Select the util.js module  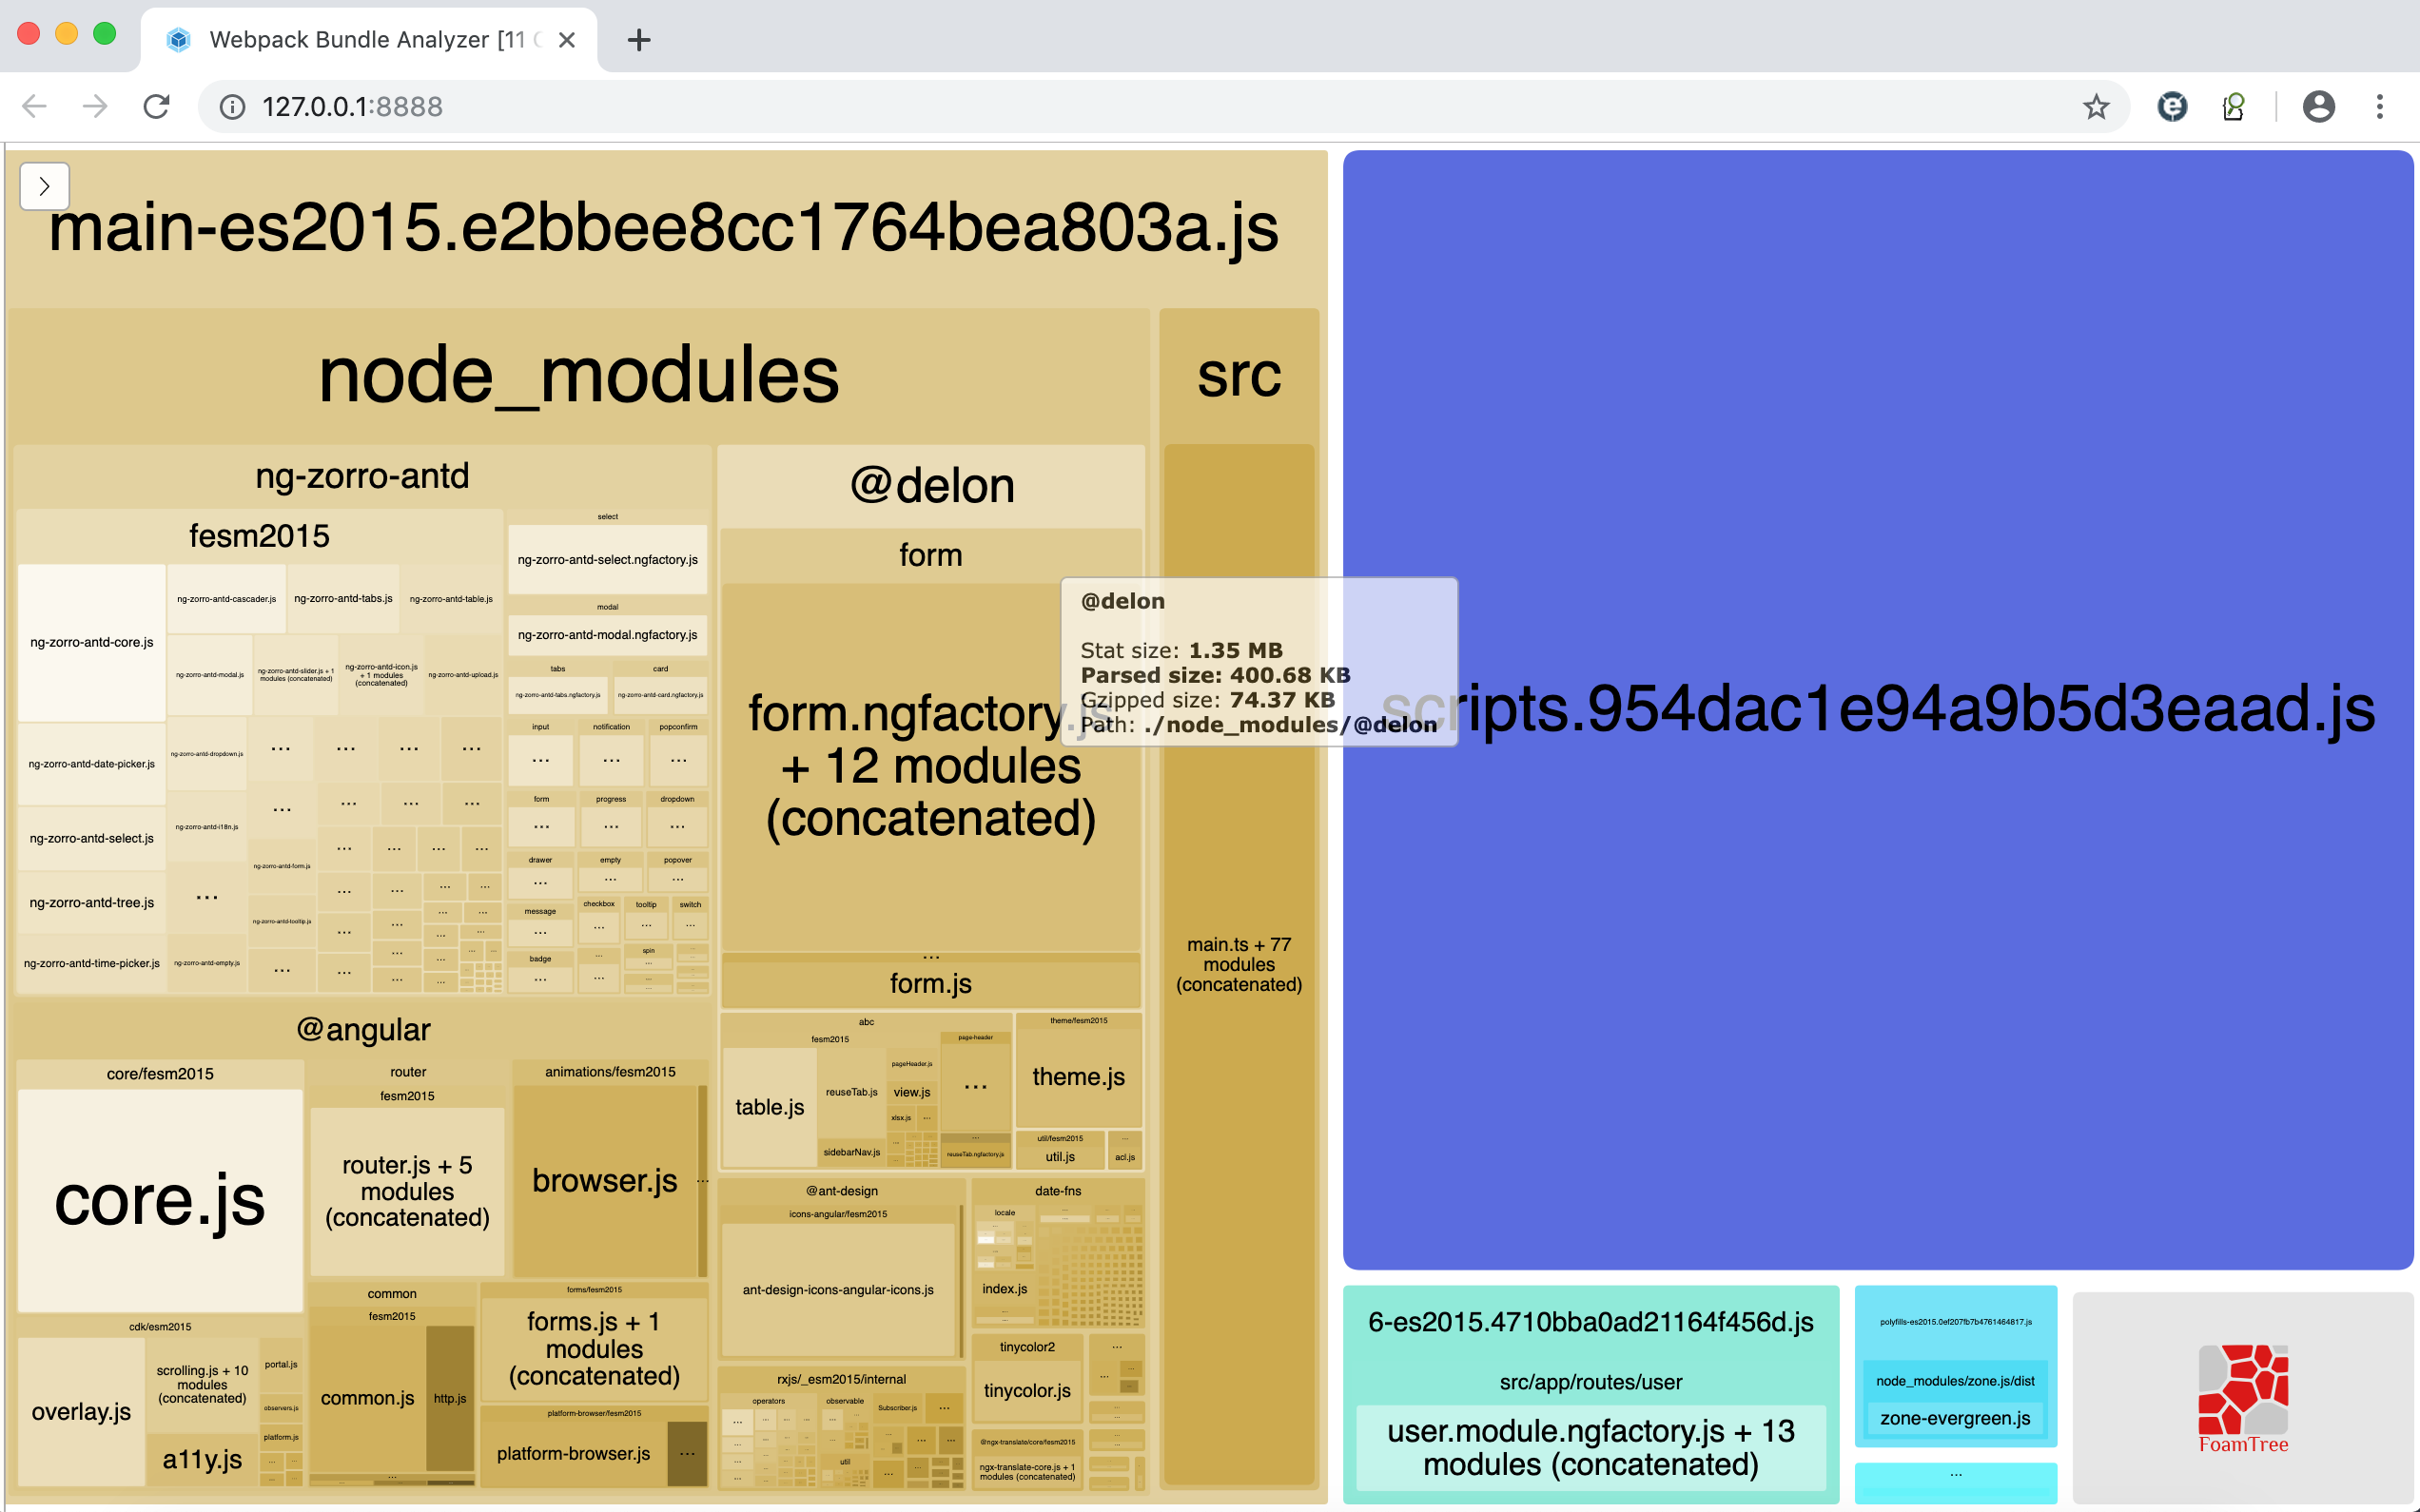(x=1060, y=1156)
